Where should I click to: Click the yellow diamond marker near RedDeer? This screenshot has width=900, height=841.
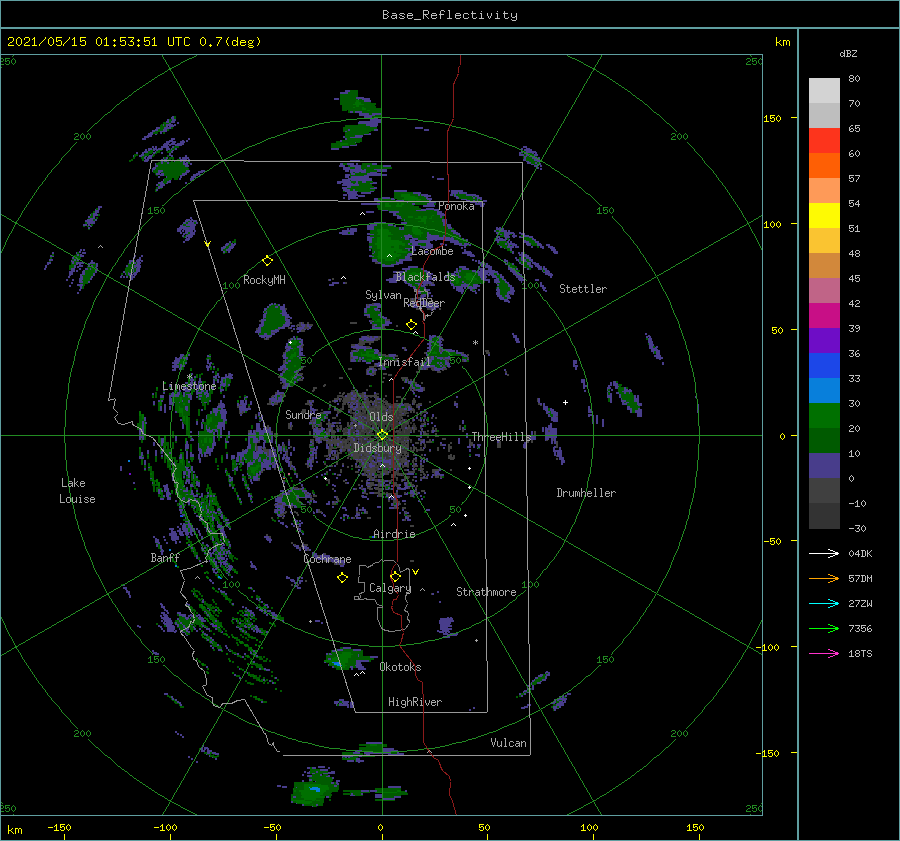[411, 325]
